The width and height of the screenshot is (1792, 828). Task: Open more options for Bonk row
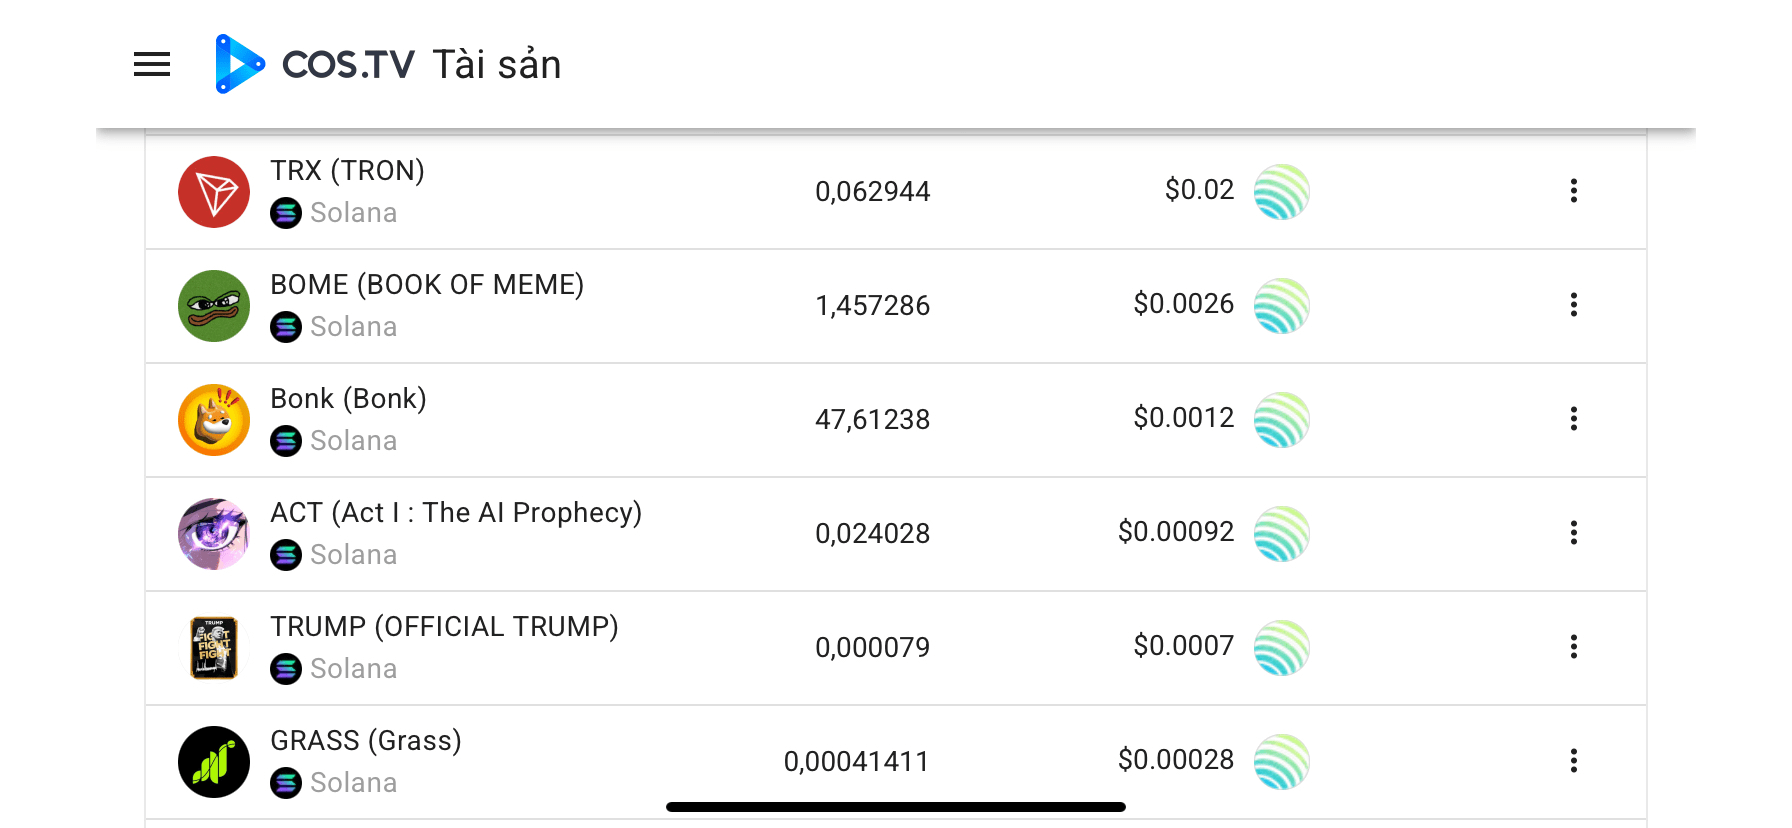pos(1574,419)
